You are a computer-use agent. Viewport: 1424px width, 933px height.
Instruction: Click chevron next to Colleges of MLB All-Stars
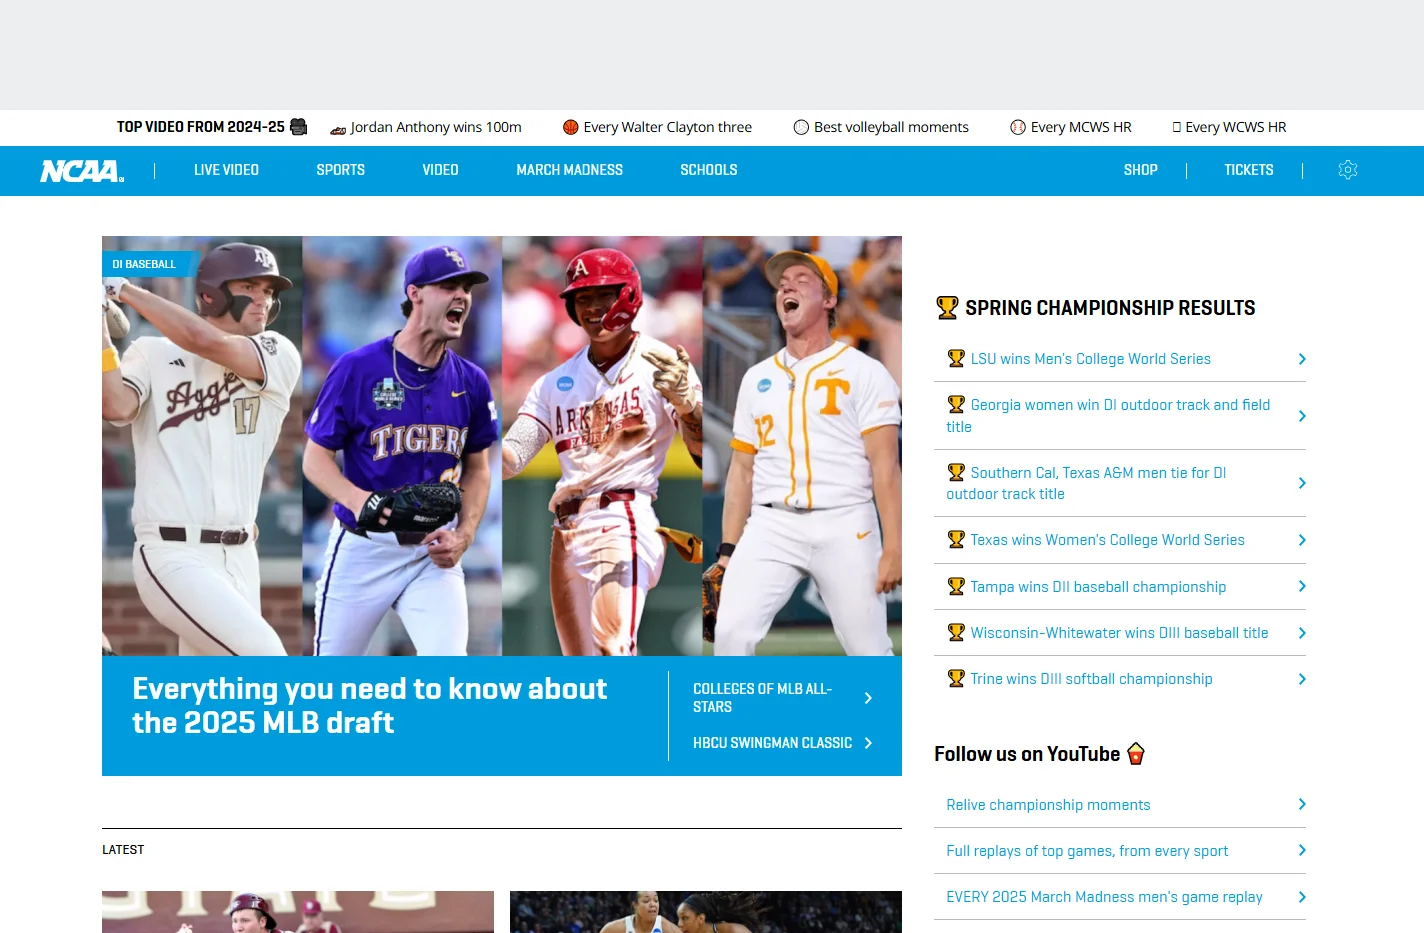point(868,698)
